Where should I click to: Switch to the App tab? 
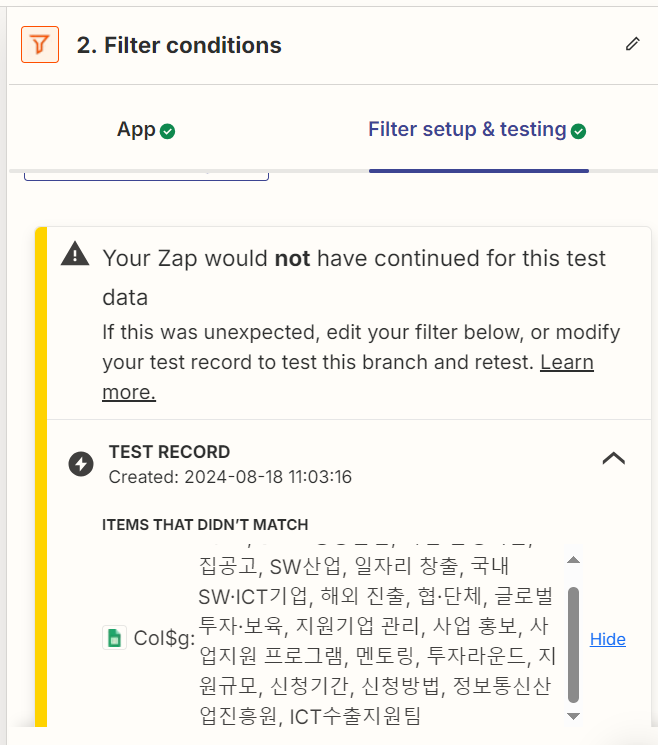tap(146, 130)
